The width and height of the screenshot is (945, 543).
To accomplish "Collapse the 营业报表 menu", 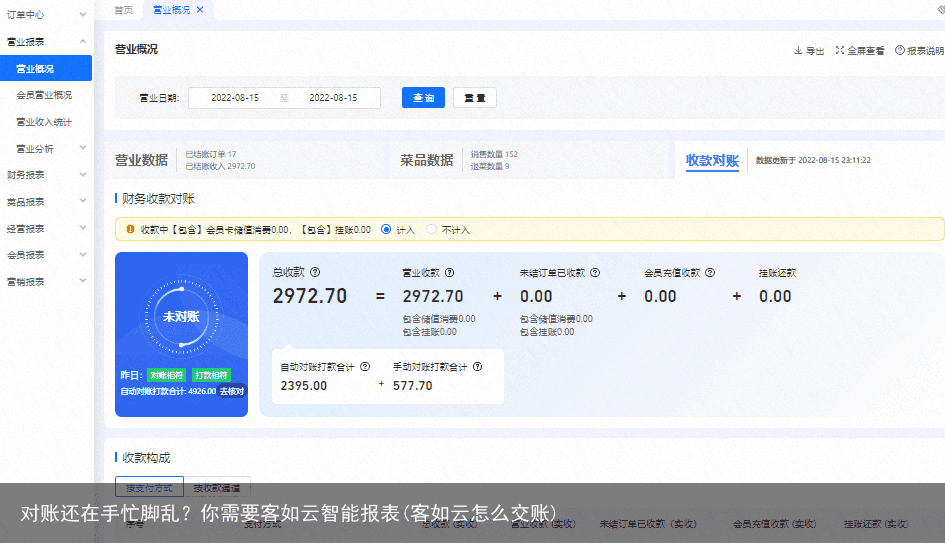I will coord(83,42).
